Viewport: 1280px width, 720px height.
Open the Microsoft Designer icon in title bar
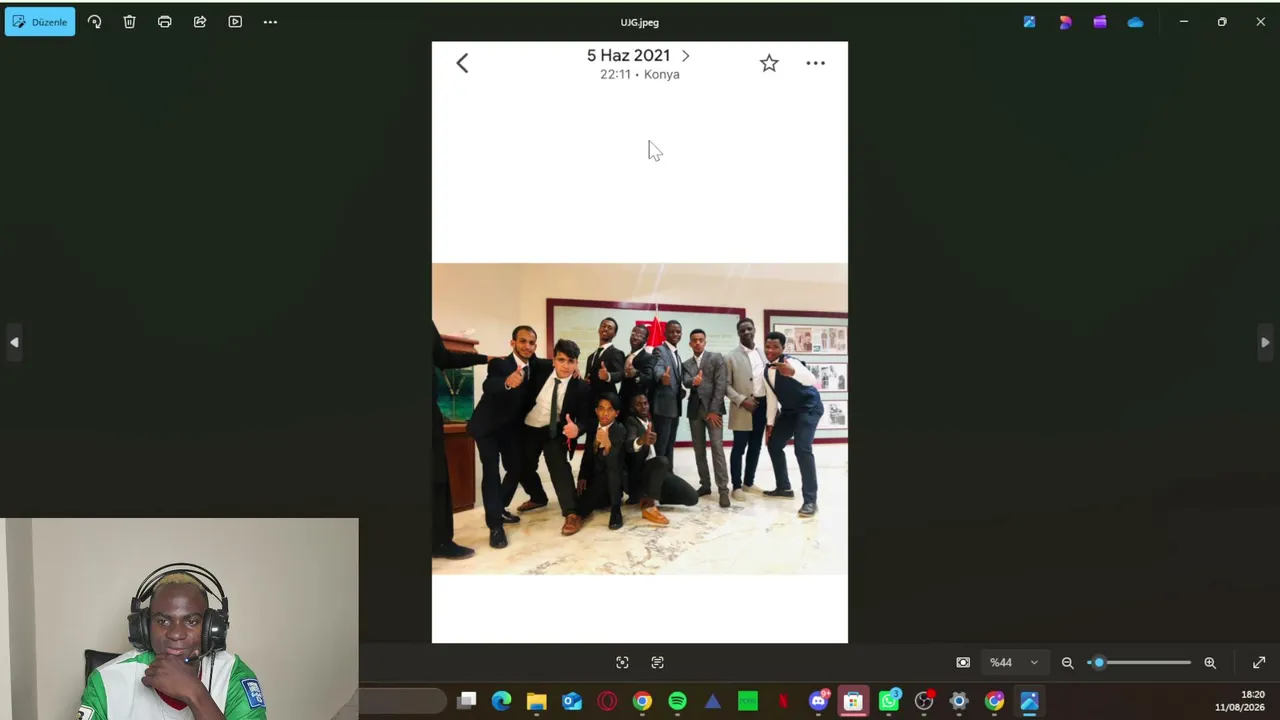click(x=1065, y=22)
